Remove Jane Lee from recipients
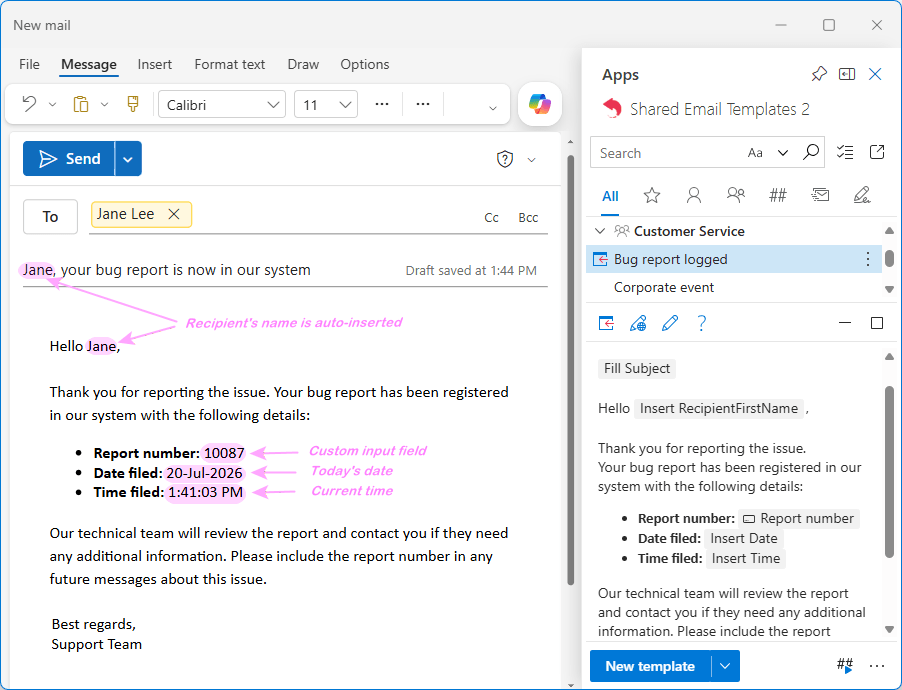902x690 pixels. 174,214
